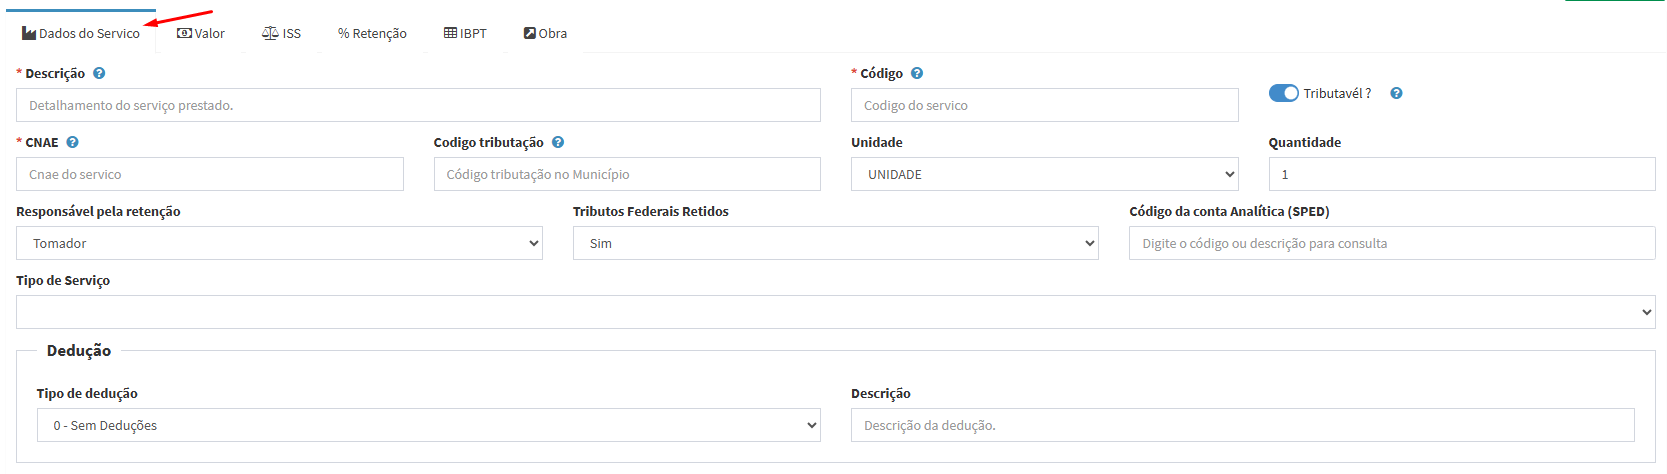Image resolution: width=1667 pixels, height=474 pixels.
Task: Click the help icon next to Tributavél
Action: tap(1396, 93)
